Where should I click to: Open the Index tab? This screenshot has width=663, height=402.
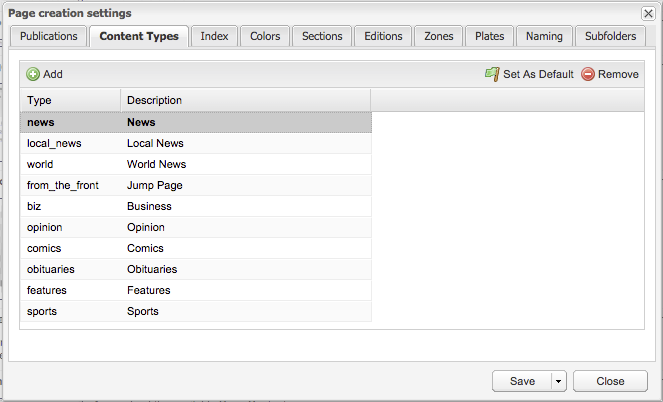(x=214, y=36)
